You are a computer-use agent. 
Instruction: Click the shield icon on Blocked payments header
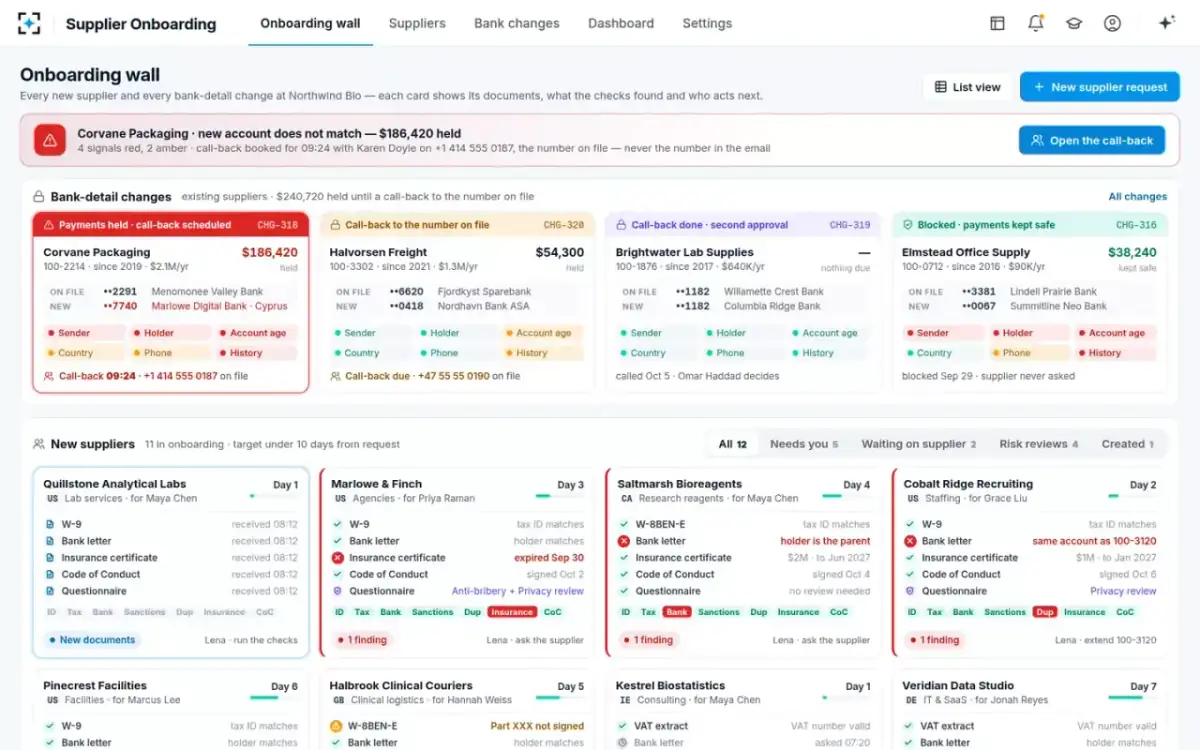909,225
